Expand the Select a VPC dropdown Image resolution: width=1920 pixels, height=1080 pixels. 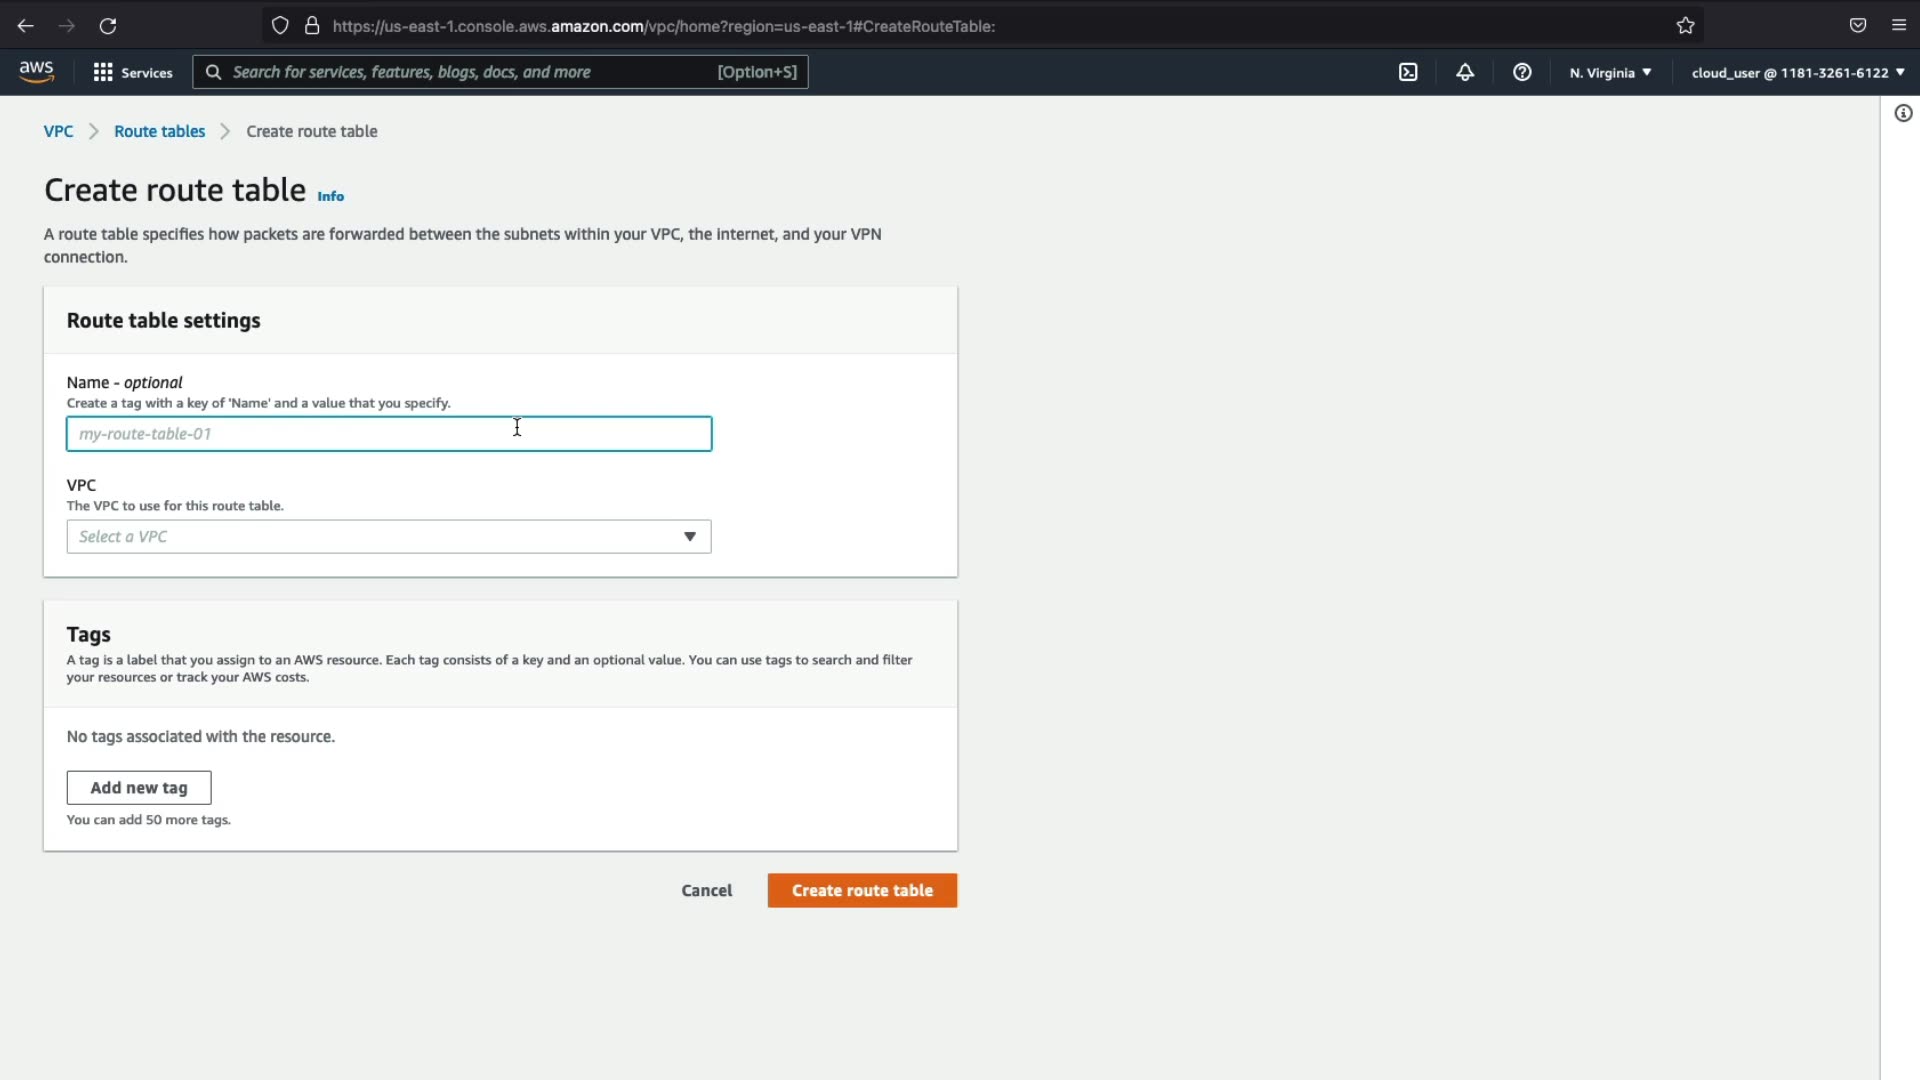tap(389, 537)
